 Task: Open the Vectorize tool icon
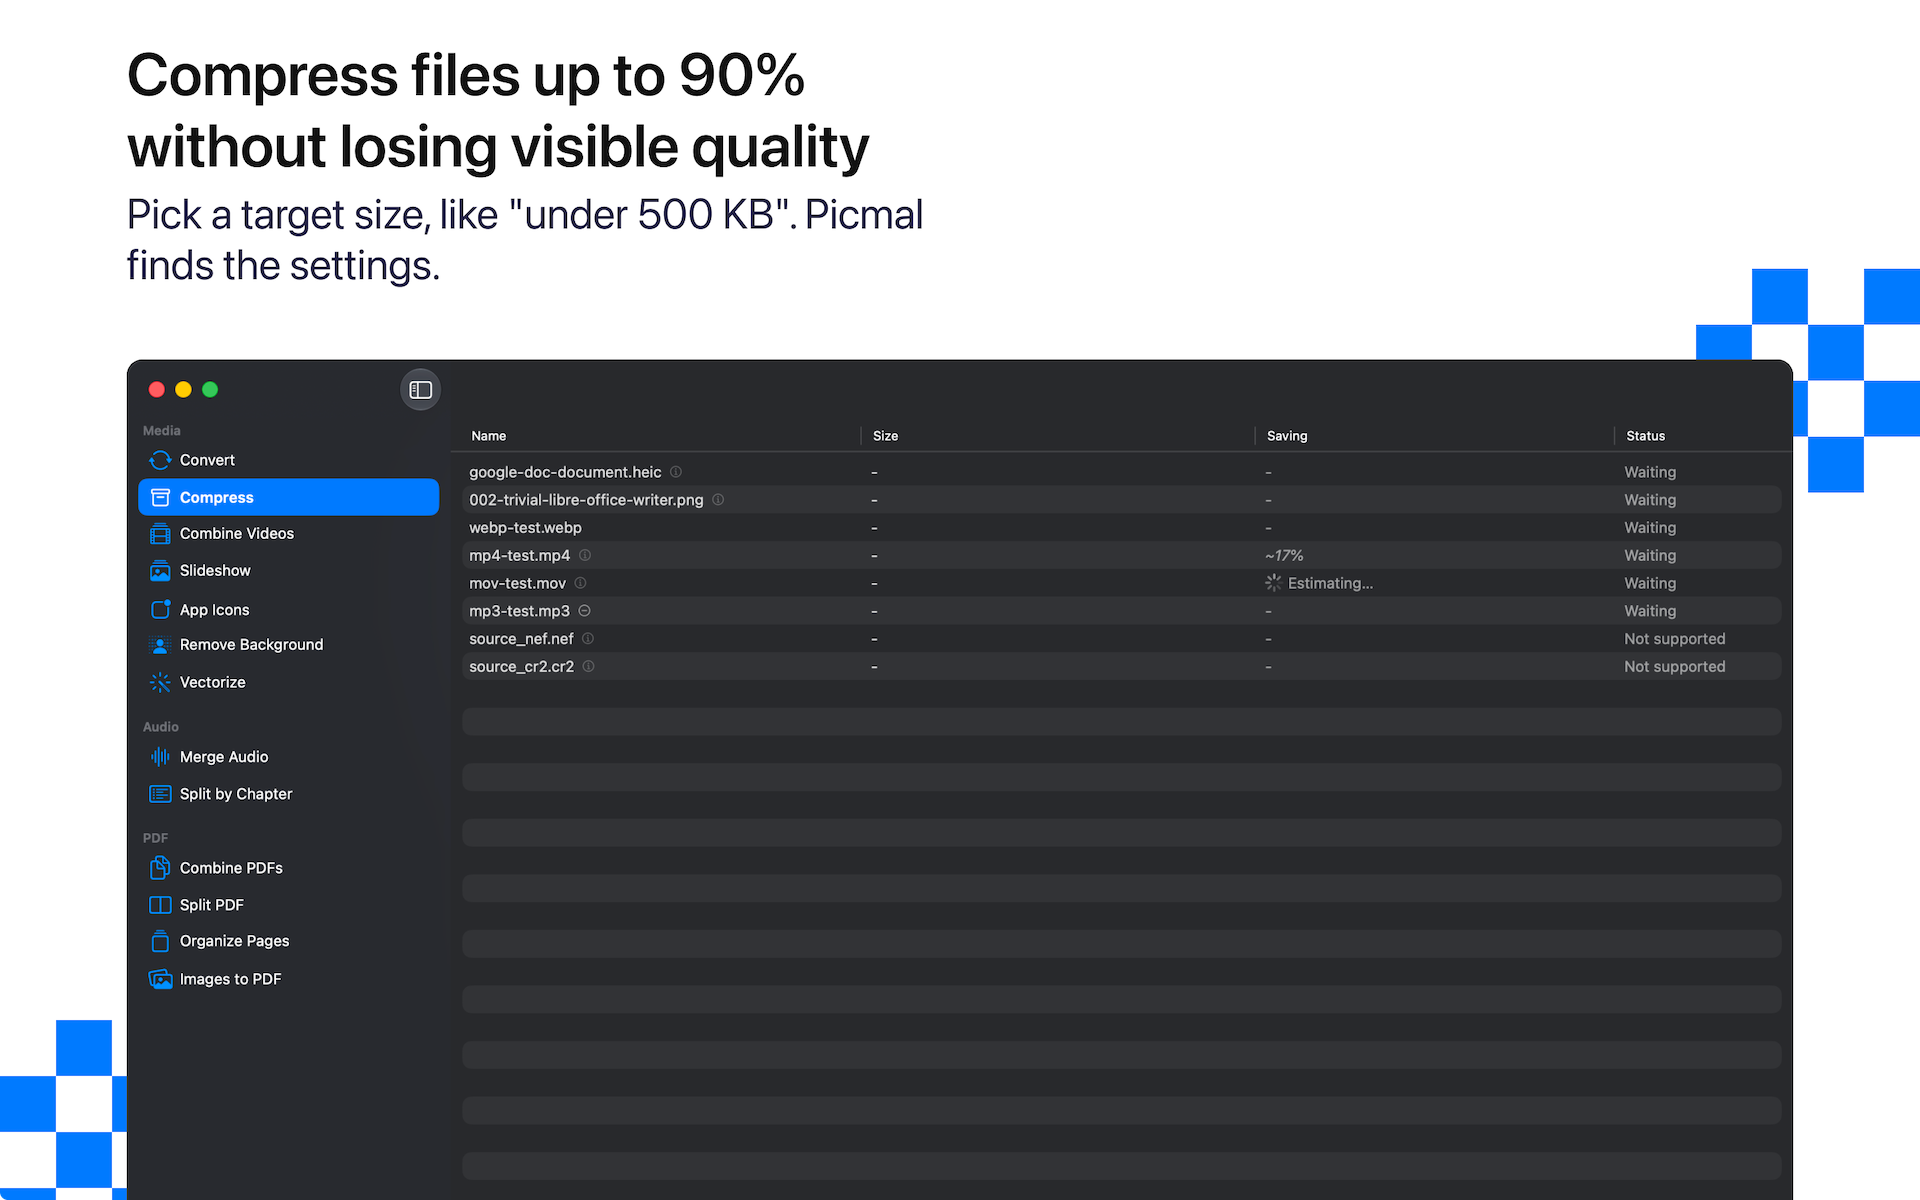160,682
